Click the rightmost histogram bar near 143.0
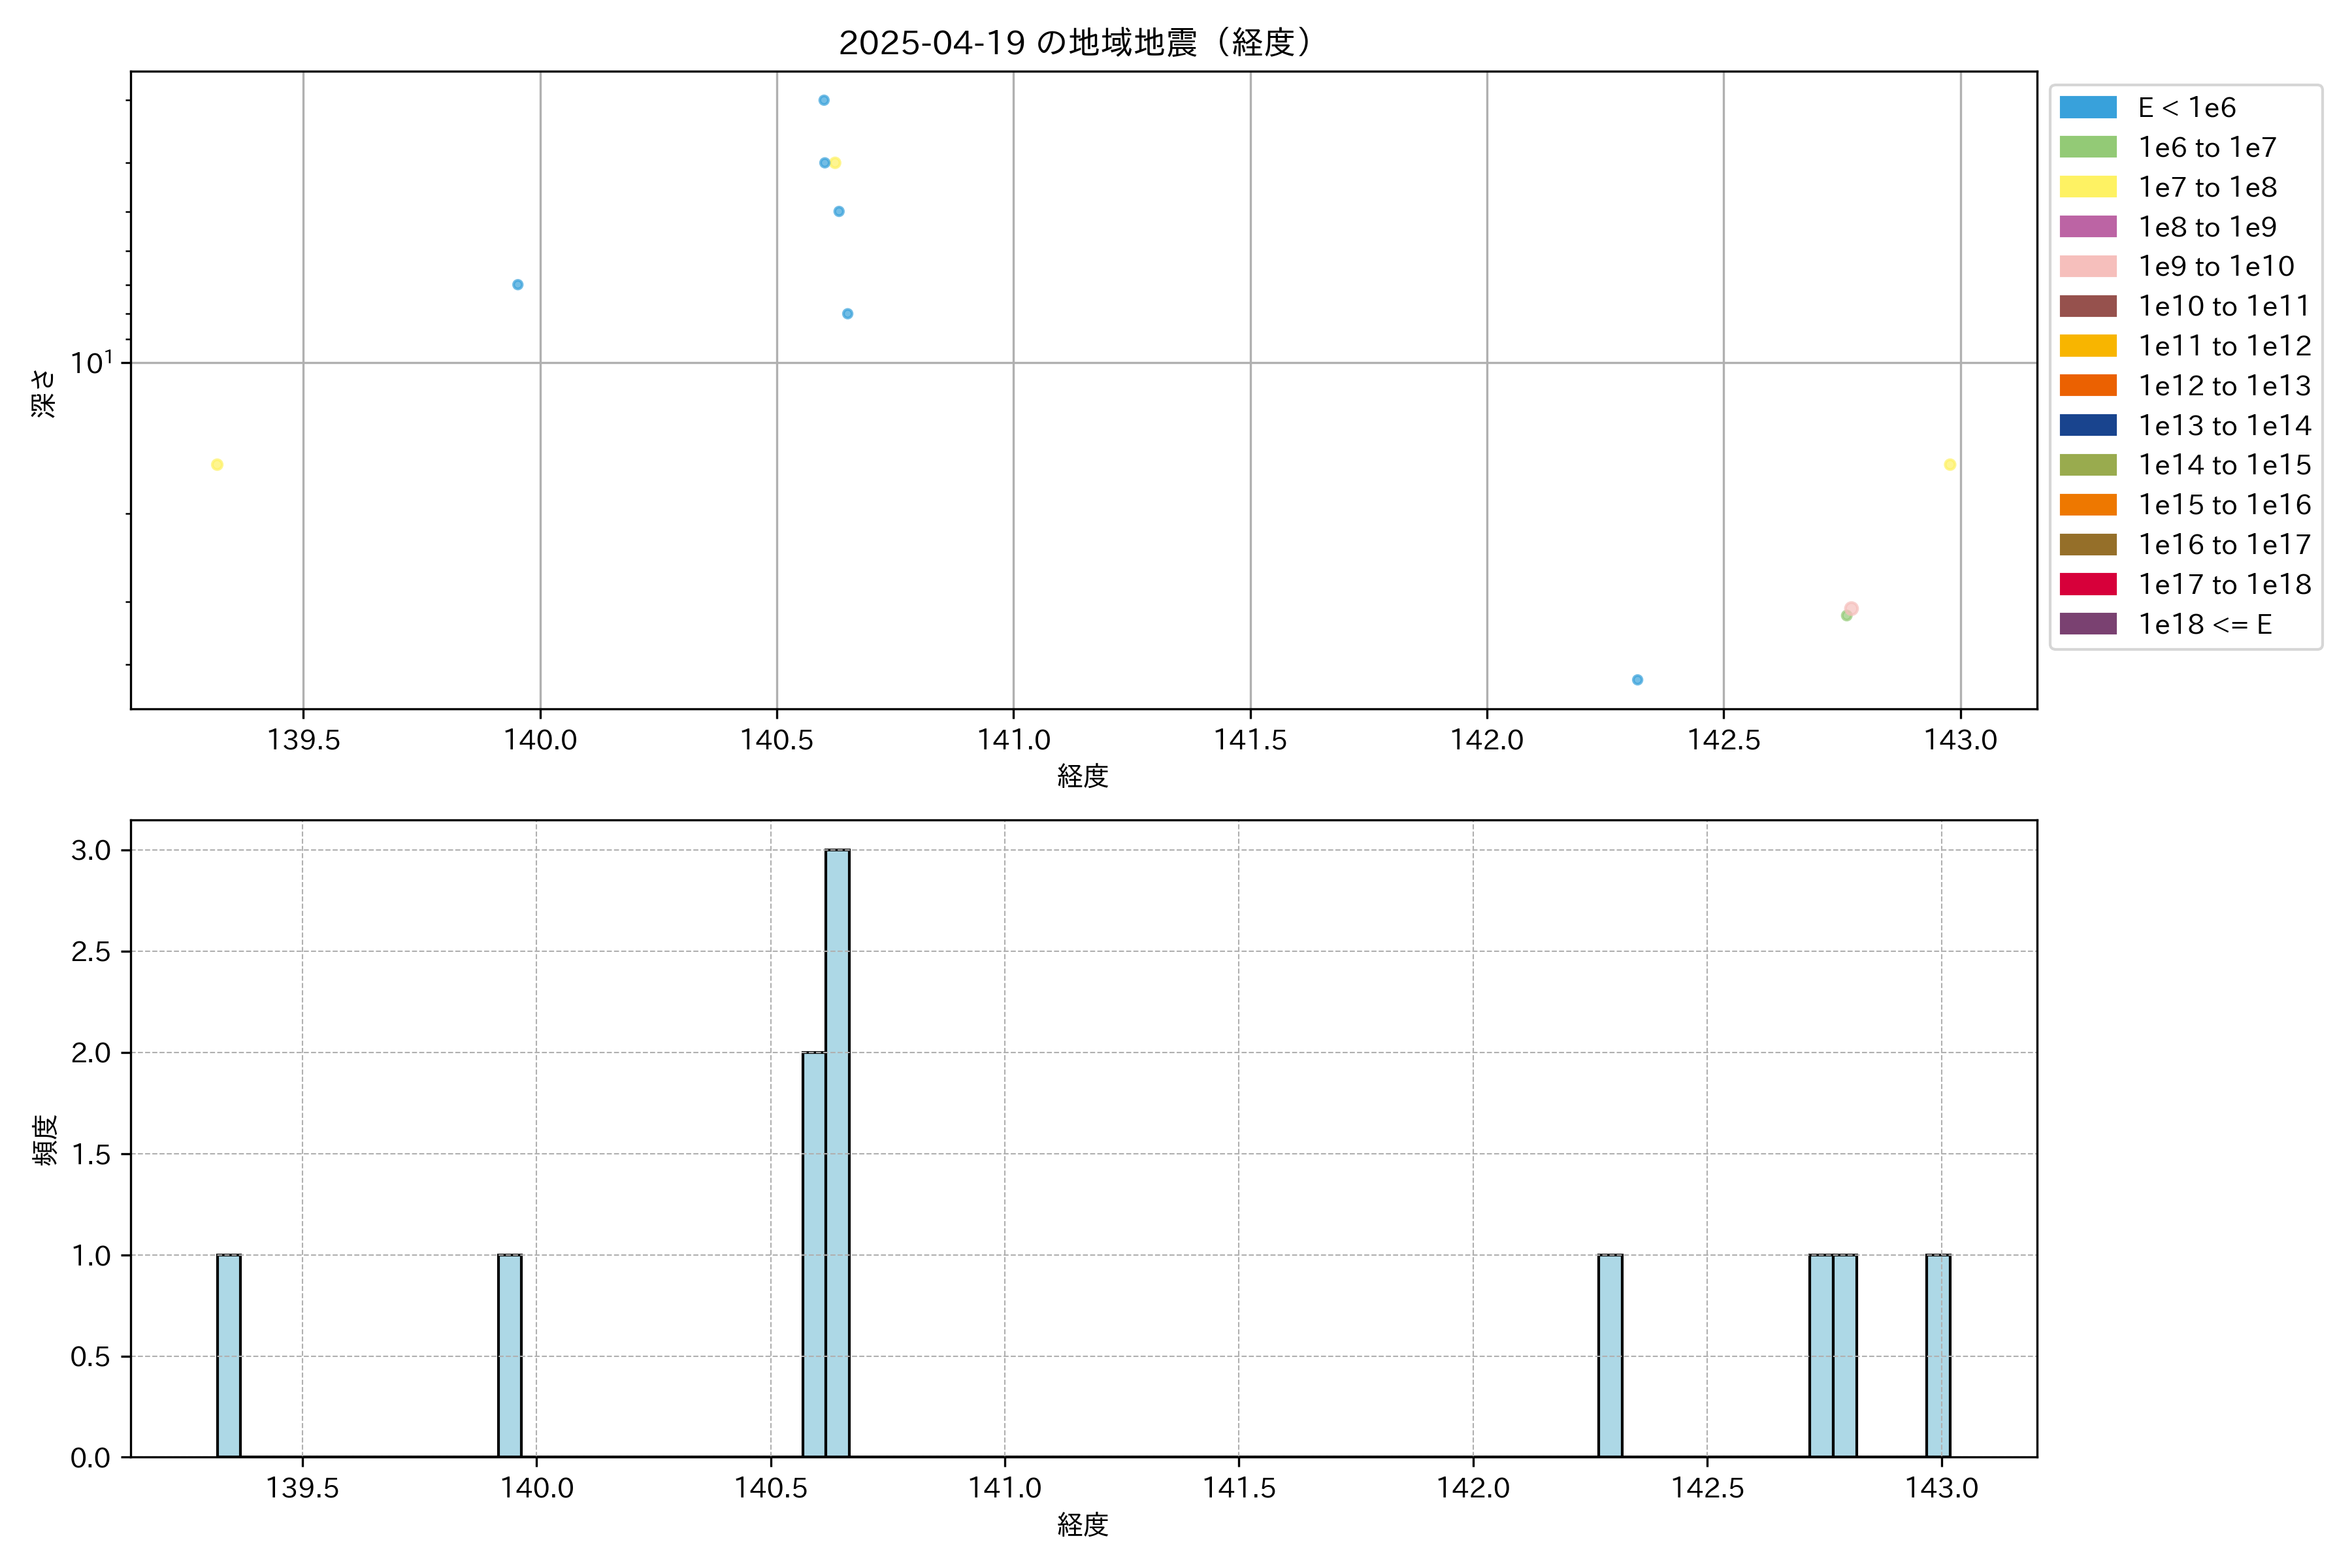The height and width of the screenshot is (1568, 2352). (x=1938, y=1355)
